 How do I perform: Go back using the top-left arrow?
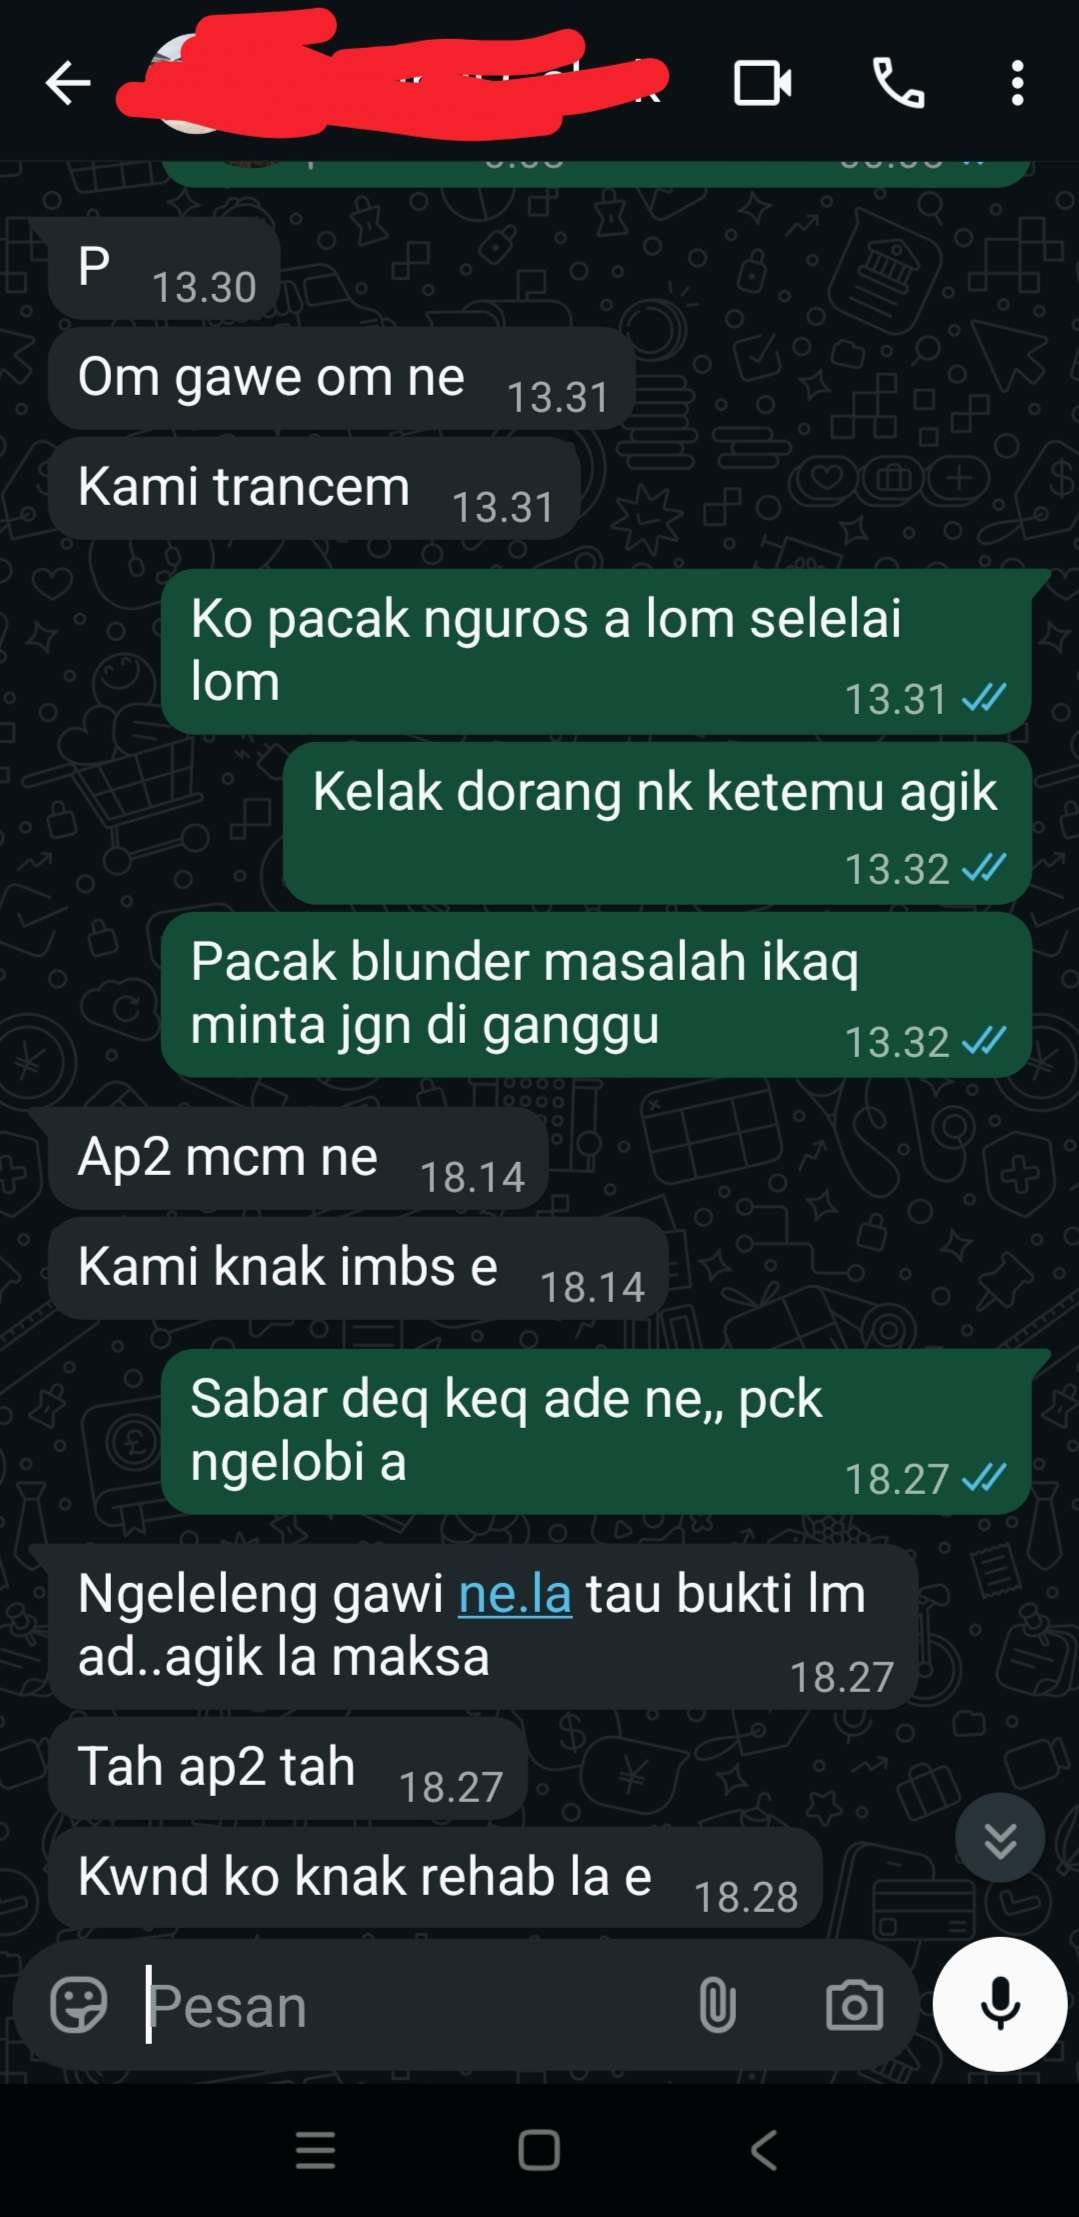point(68,83)
